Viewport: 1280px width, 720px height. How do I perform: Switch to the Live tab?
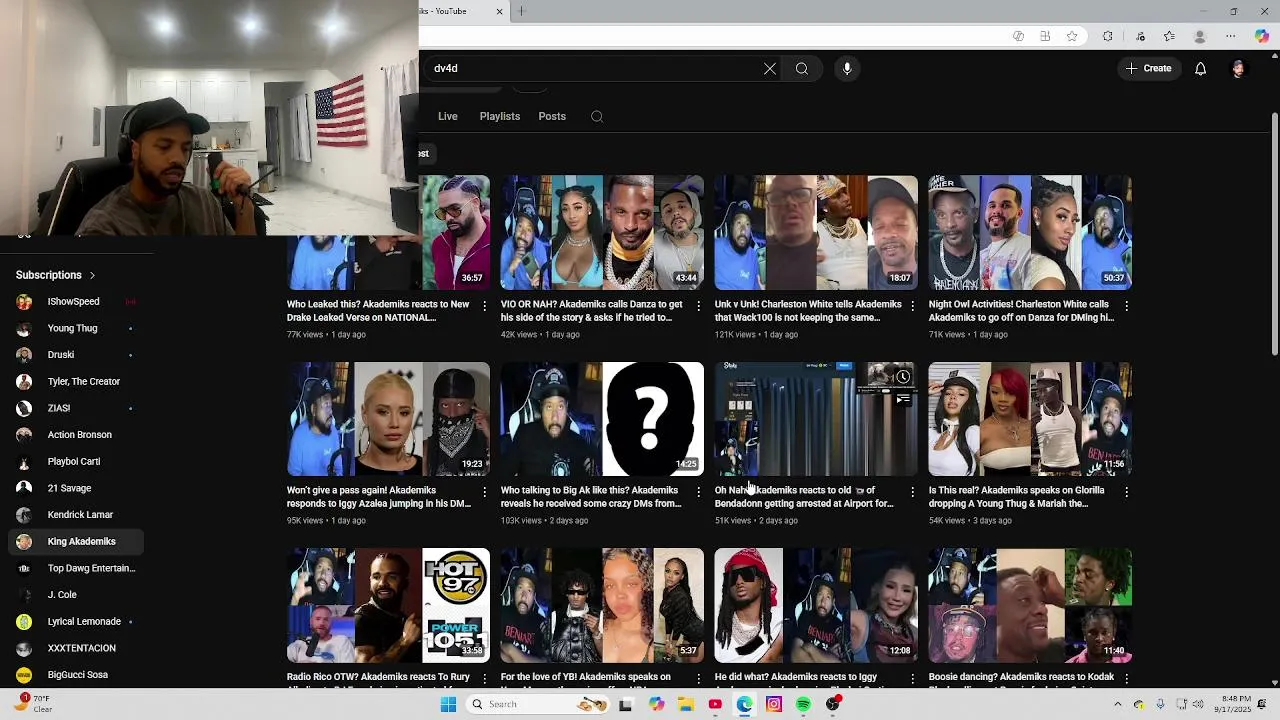[x=448, y=117]
